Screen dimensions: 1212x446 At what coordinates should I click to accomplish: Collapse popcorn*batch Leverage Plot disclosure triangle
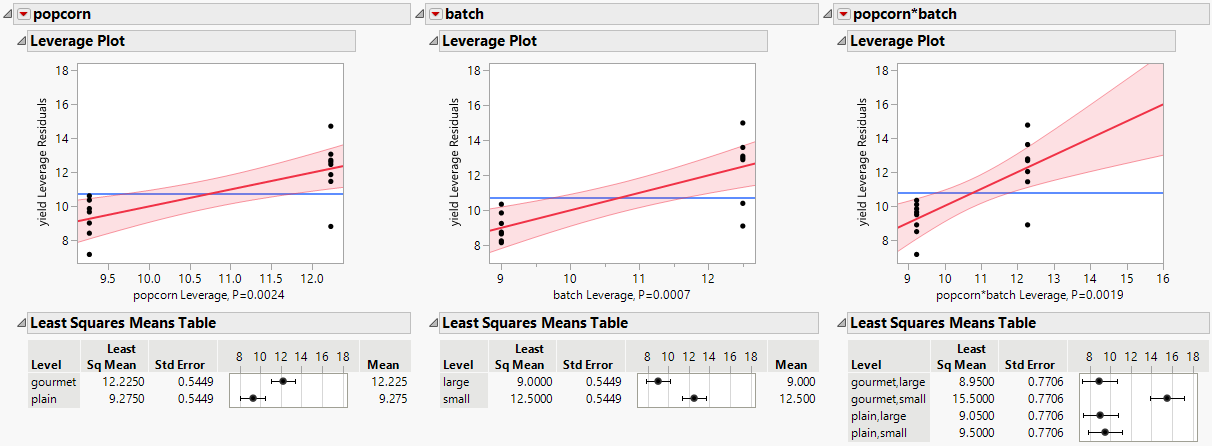tap(839, 41)
